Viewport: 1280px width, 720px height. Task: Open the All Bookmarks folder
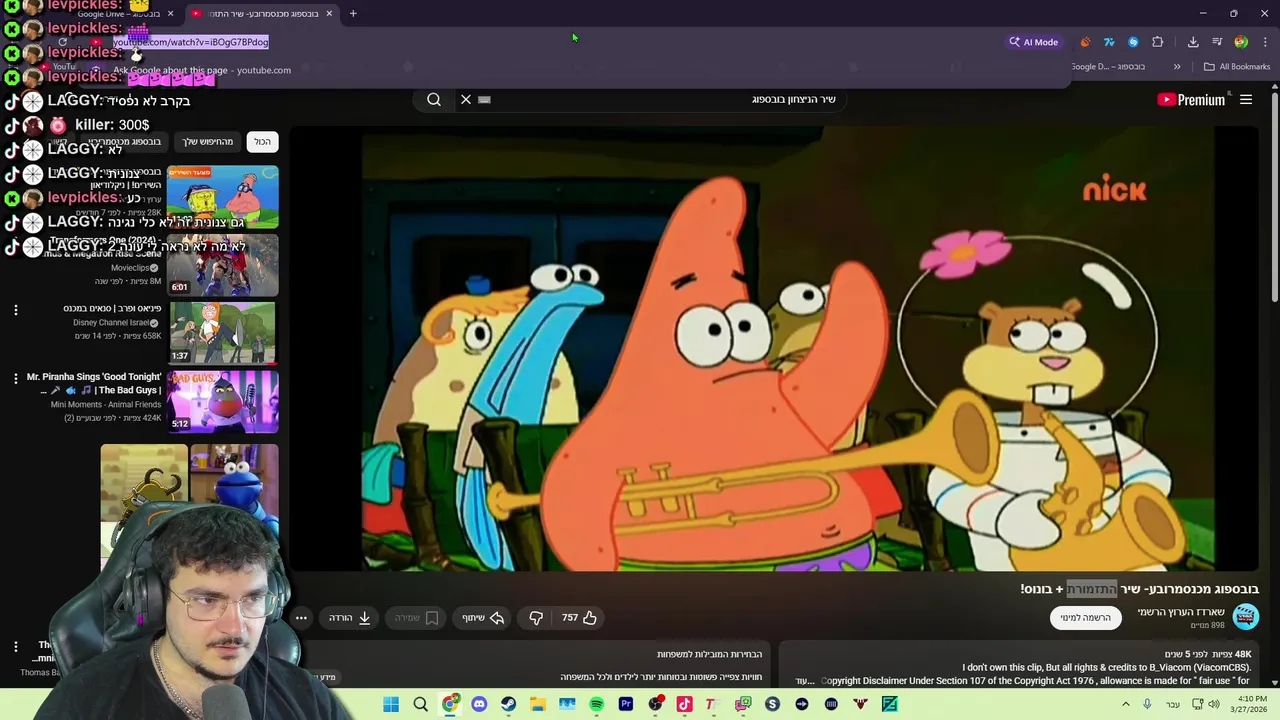1237,67
